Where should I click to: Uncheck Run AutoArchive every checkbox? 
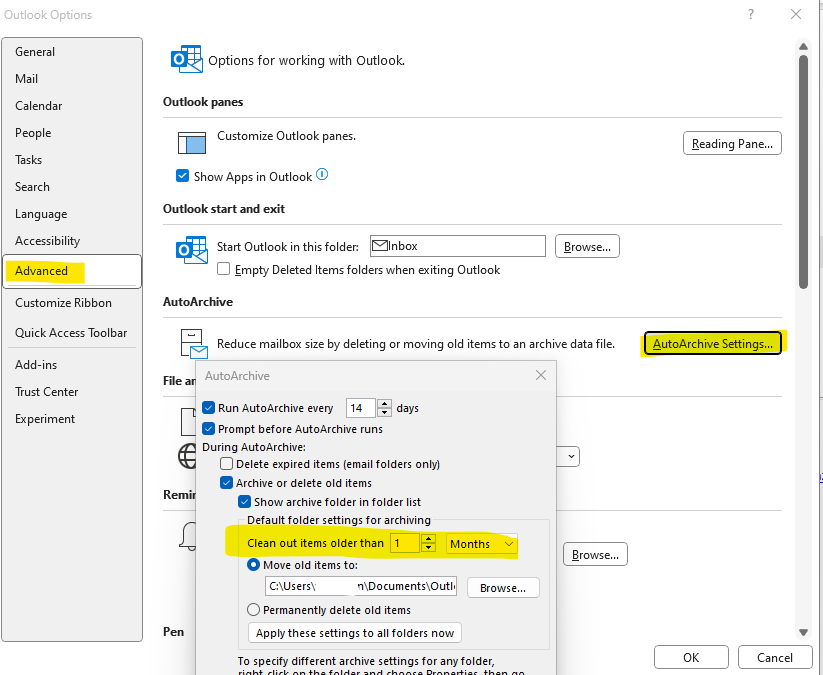[208, 408]
